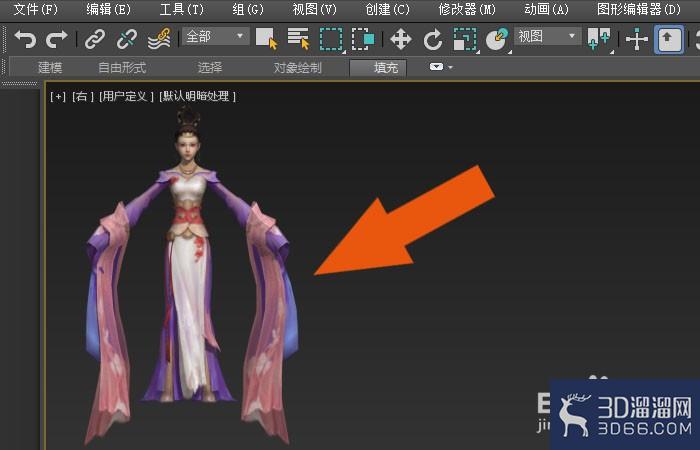This screenshot has width=700, height=450.
Task: Open the 动画(A) menu
Action: click(546, 9)
